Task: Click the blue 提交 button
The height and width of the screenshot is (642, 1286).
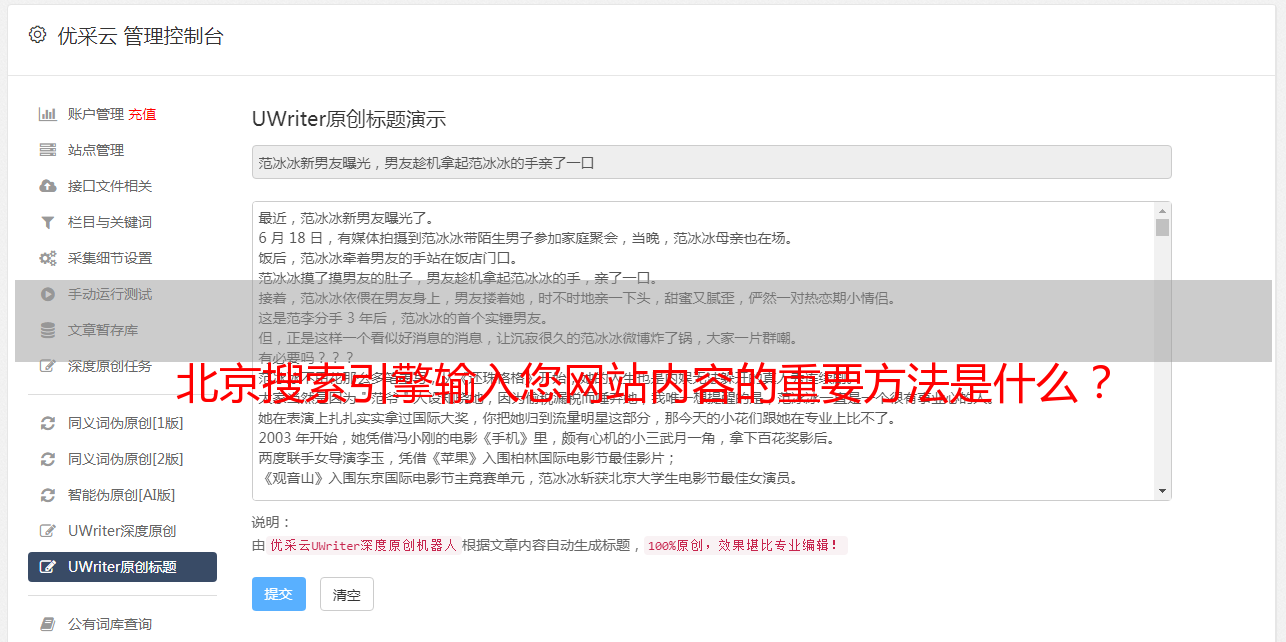Action: 279,594
